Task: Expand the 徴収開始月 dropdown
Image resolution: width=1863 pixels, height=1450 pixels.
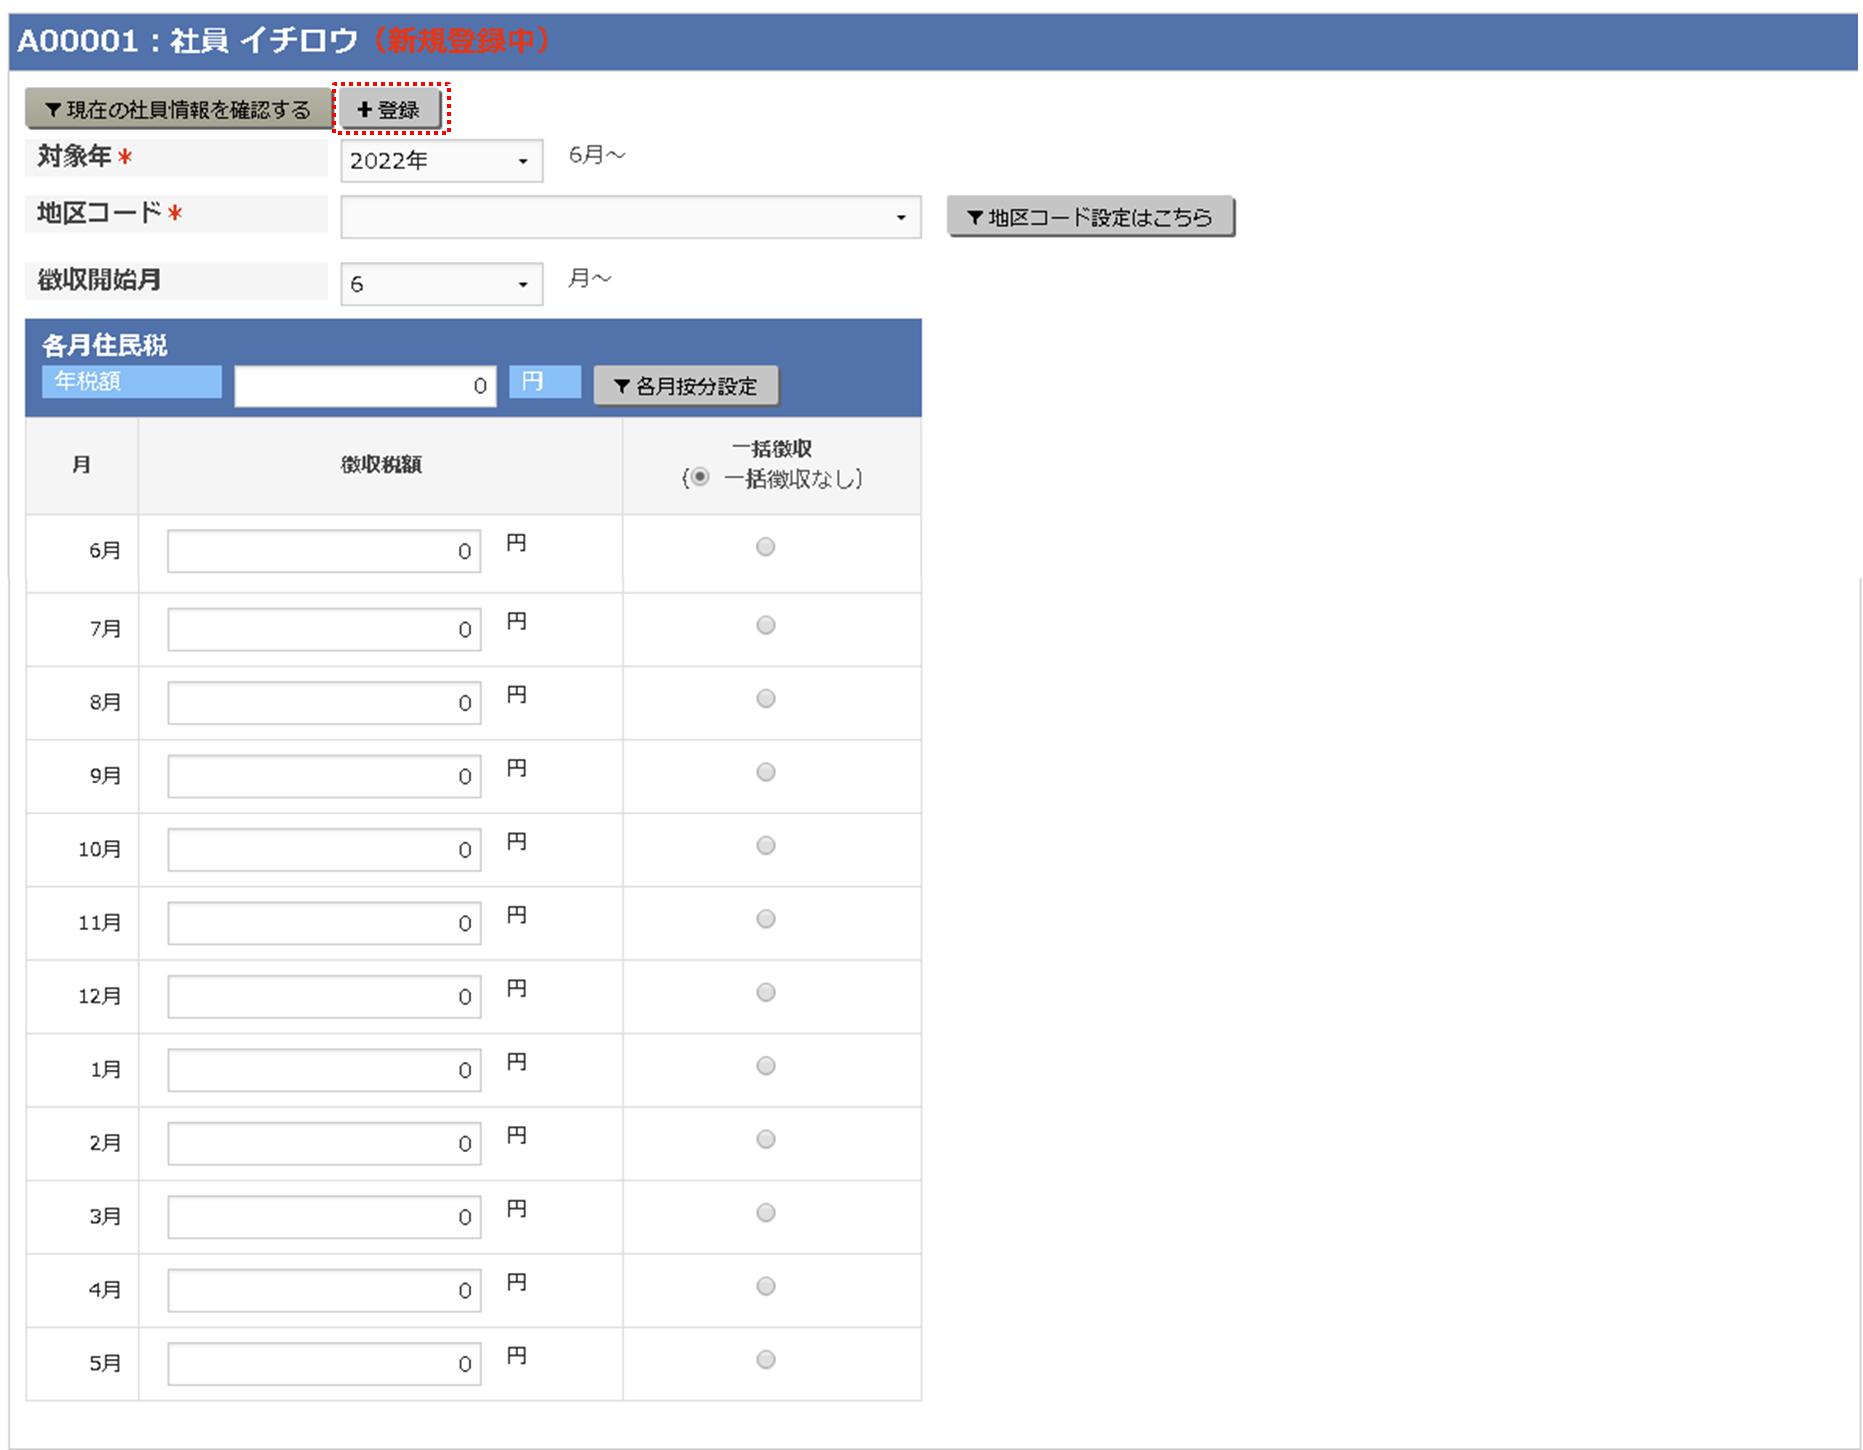Action: coord(441,285)
